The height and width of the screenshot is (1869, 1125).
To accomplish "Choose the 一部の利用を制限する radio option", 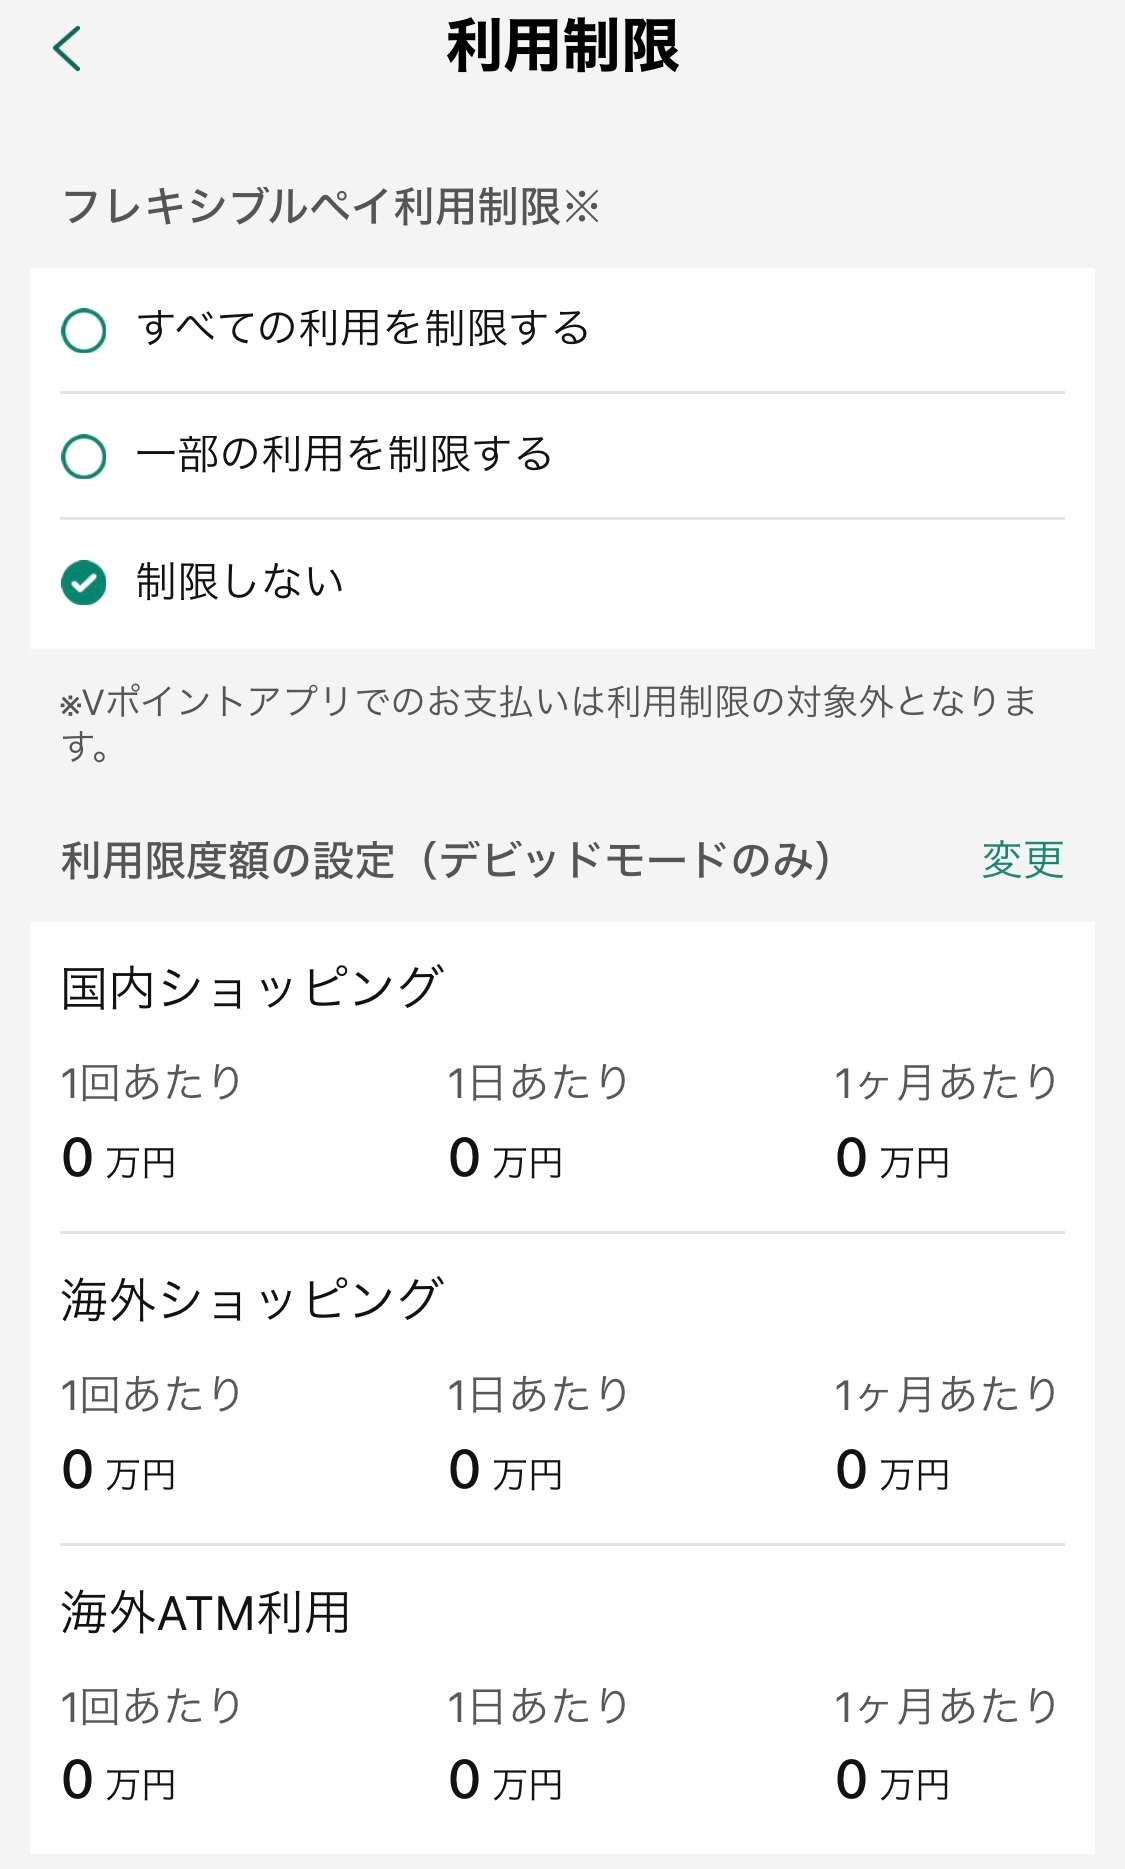I will [x=84, y=456].
